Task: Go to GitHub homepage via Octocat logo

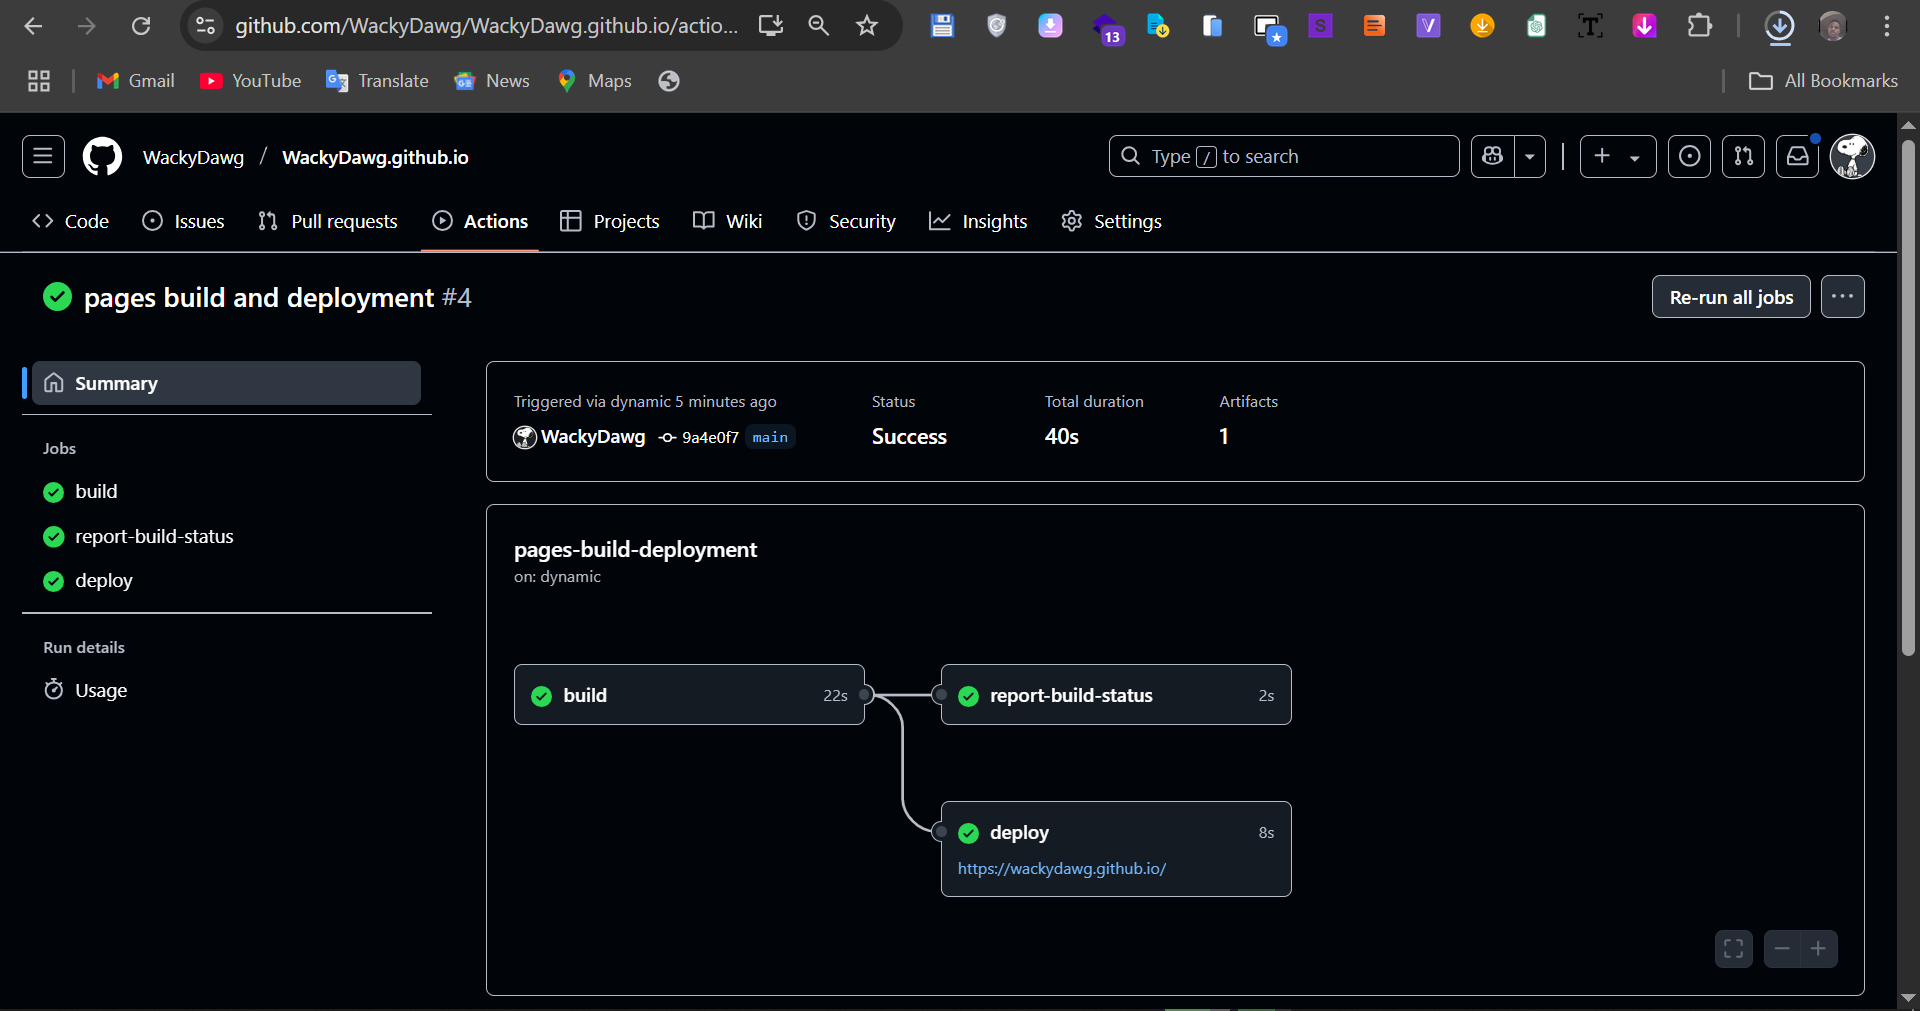Action: click(102, 157)
